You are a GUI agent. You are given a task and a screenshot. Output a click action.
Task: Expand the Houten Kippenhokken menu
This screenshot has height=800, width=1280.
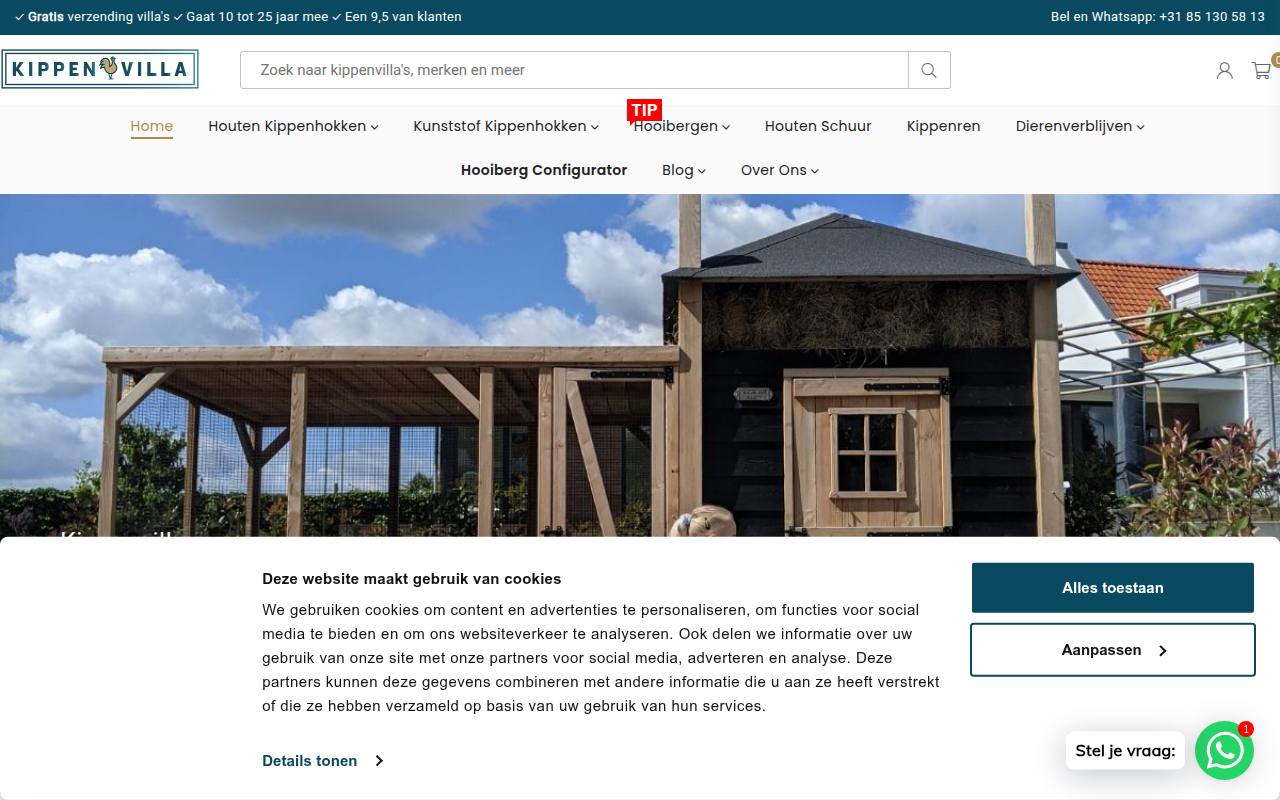click(293, 126)
